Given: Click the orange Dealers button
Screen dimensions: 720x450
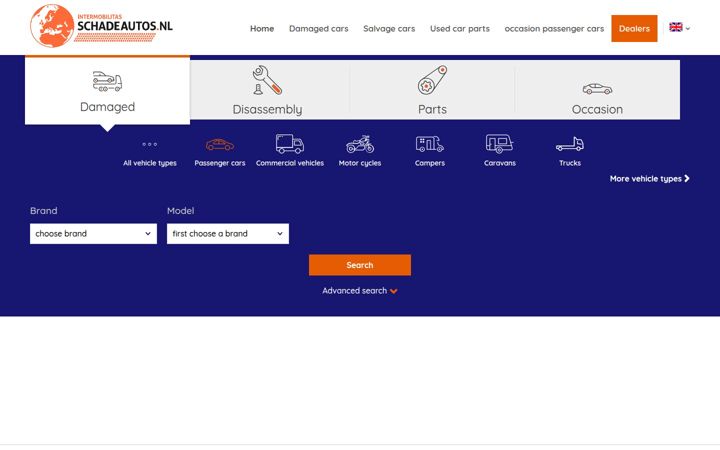Looking at the screenshot, I should click(x=634, y=28).
